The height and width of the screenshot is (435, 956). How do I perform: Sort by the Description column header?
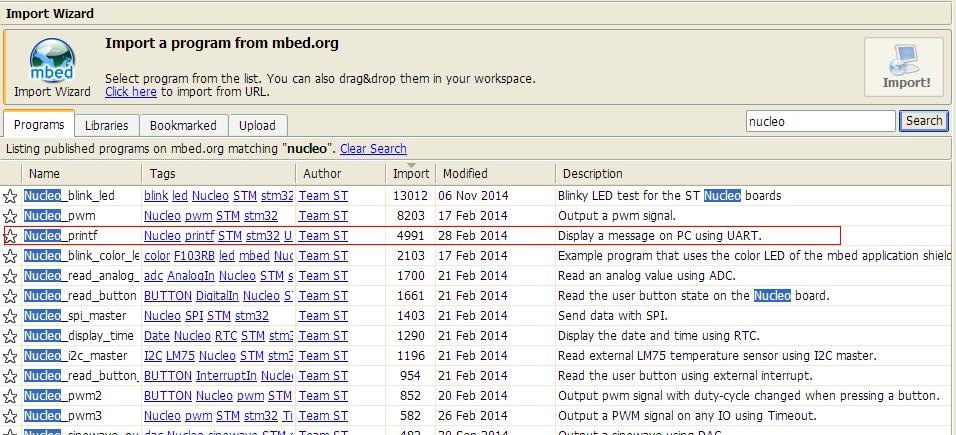pyautogui.click(x=755, y=173)
